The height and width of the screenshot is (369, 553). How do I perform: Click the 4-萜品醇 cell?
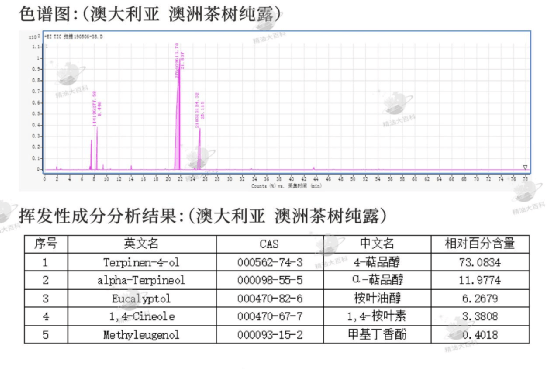pyautogui.click(x=377, y=262)
